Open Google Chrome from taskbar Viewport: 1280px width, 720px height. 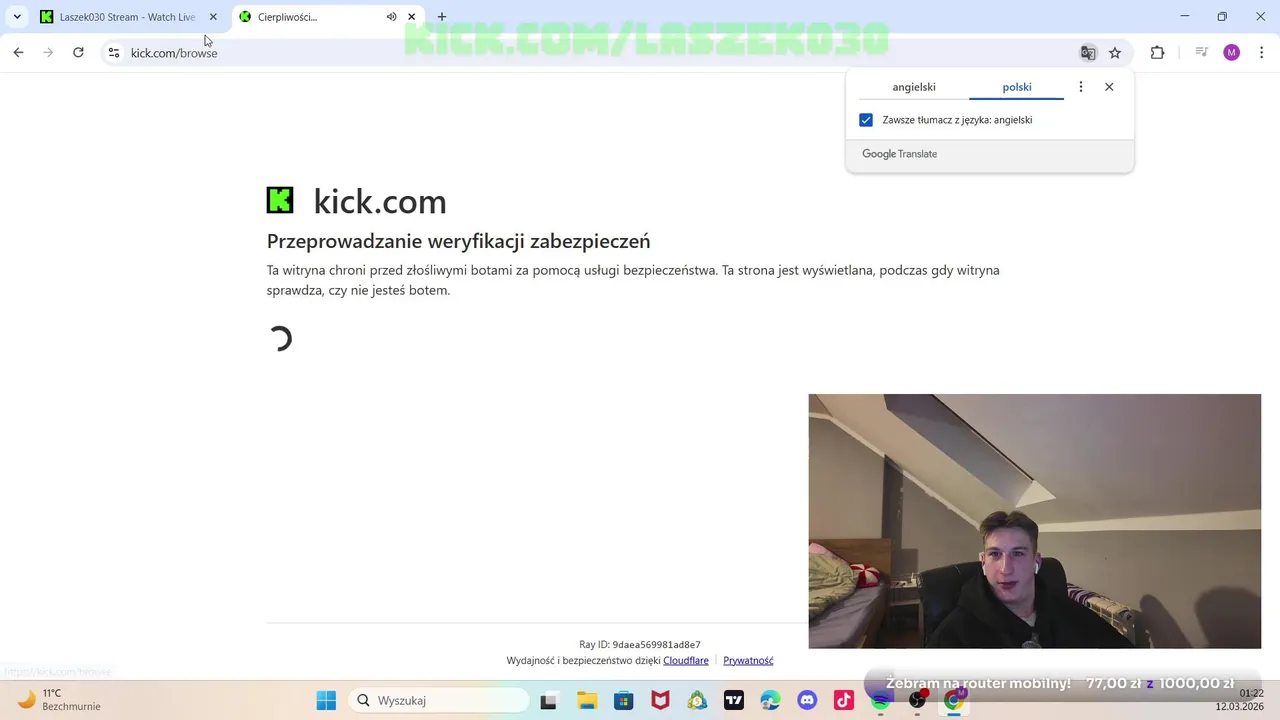pos(954,701)
